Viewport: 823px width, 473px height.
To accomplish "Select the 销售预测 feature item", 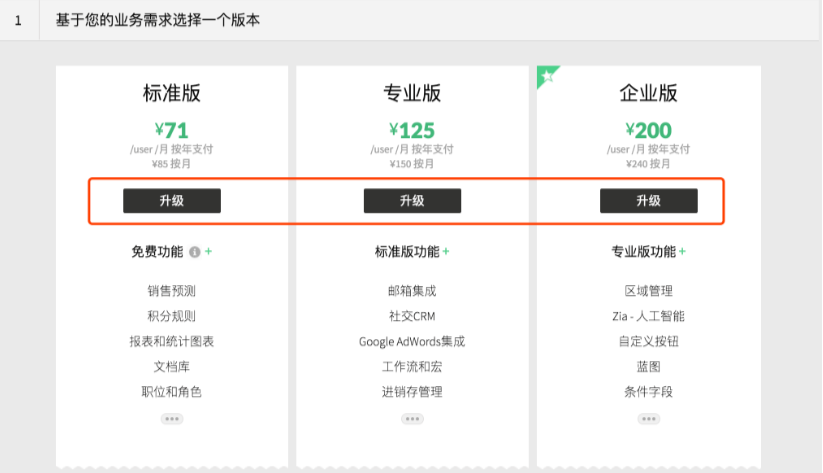I will coord(171,291).
